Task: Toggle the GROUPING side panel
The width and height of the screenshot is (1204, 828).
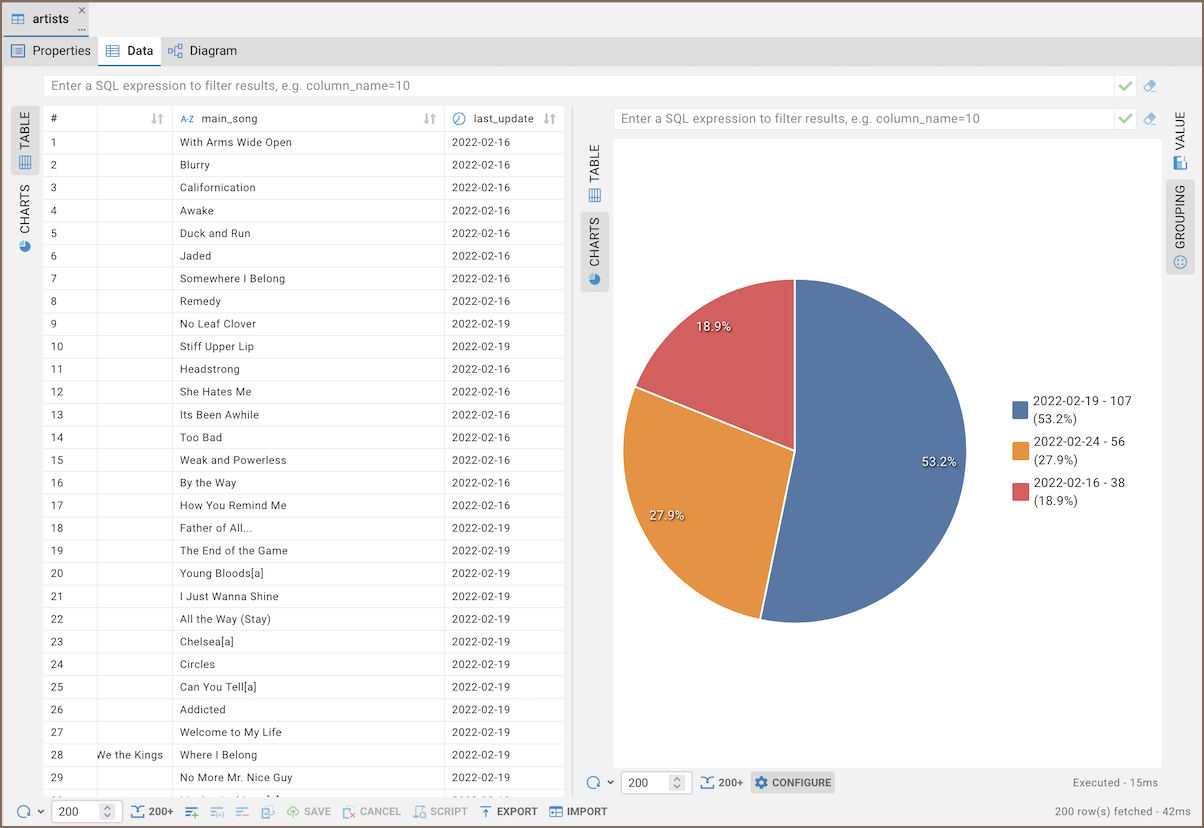Action: click(1180, 227)
